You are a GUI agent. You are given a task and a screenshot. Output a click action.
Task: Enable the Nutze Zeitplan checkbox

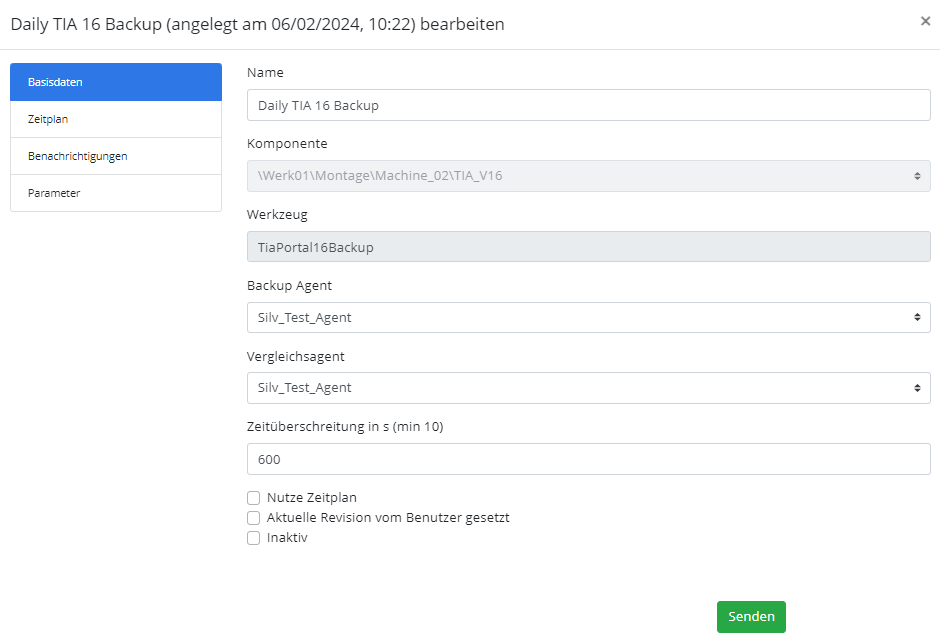point(254,498)
